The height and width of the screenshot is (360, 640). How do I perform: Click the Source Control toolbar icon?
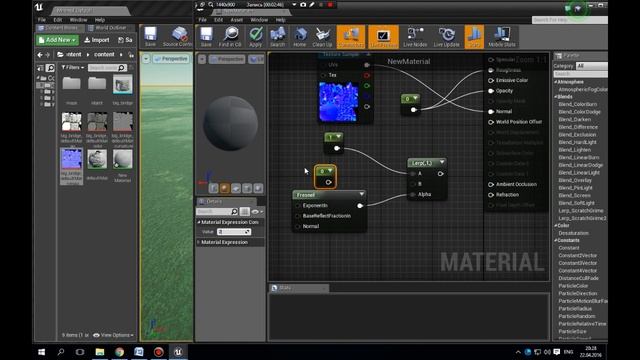tap(178, 37)
